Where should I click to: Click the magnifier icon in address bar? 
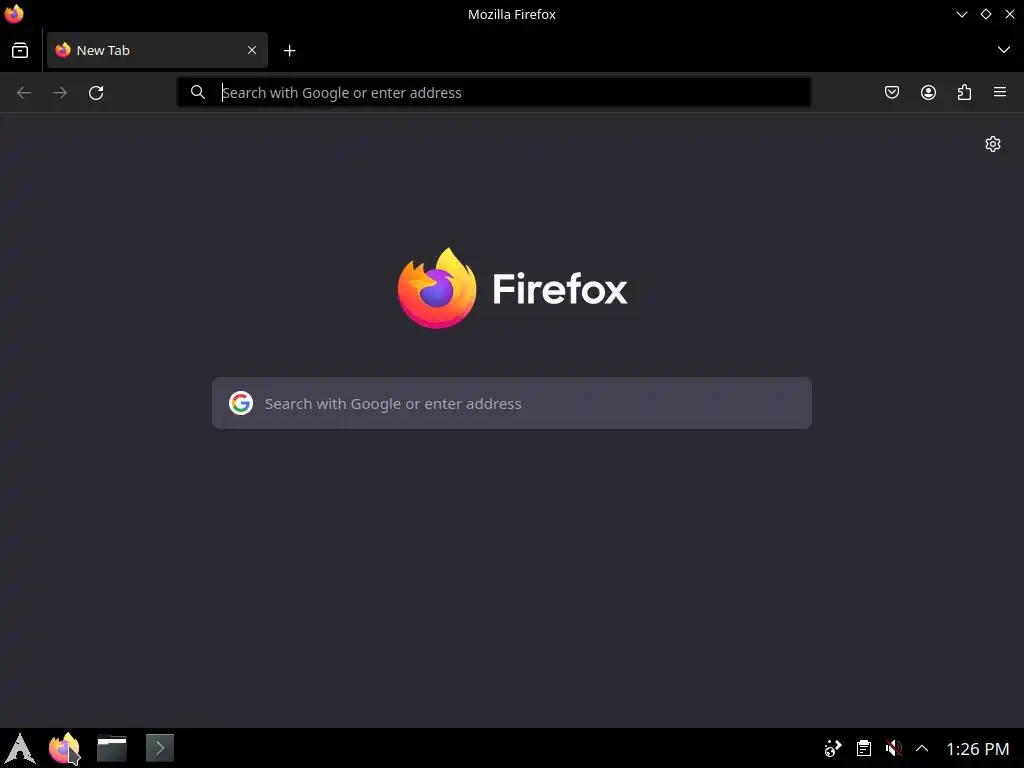(x=198, y=93)
